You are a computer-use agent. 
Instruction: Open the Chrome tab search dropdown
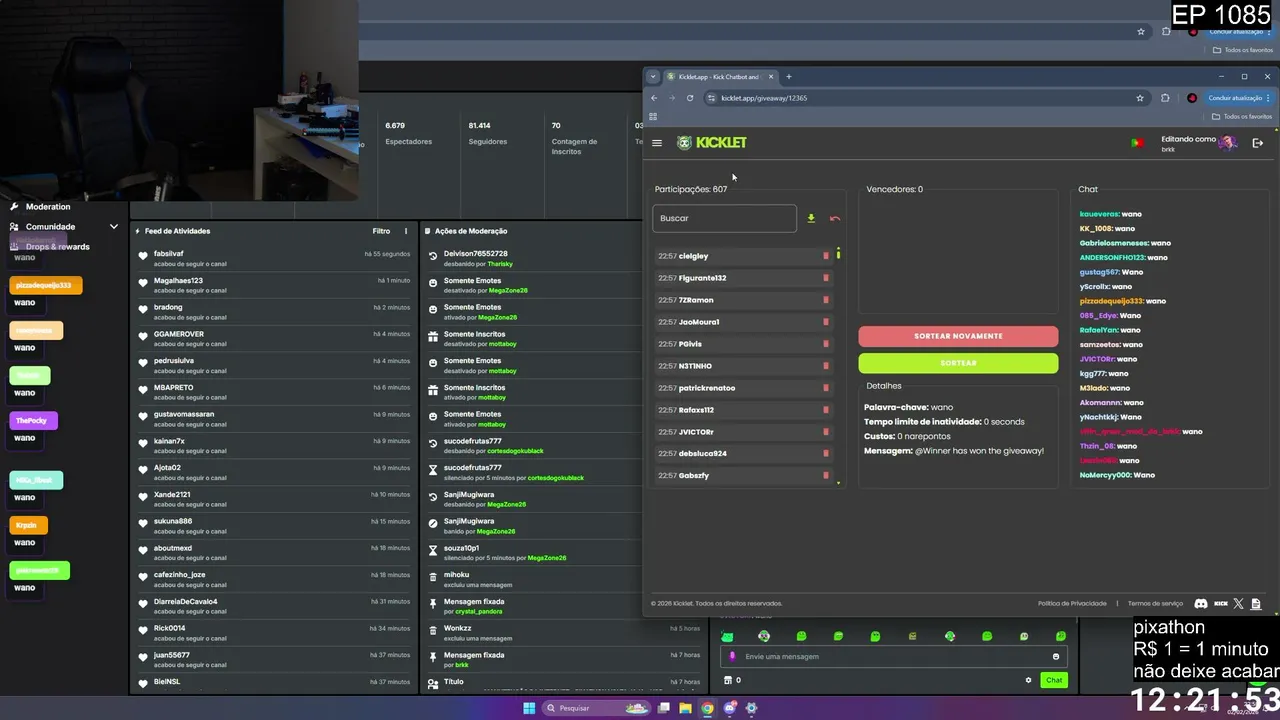click(653, 77)
